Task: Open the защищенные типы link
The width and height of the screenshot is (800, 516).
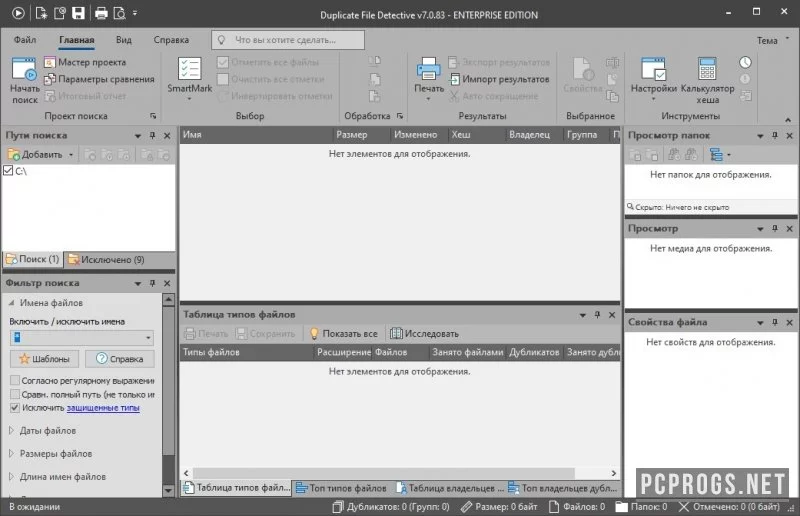Action: tap(103, 408)
